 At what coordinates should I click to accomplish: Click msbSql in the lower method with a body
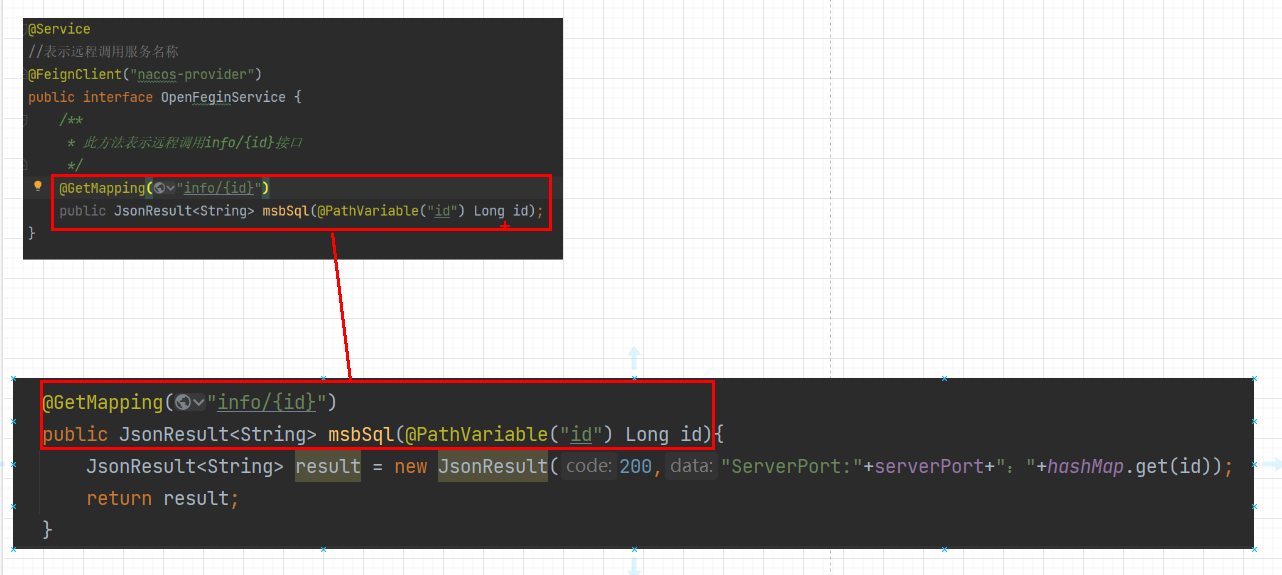361,435
